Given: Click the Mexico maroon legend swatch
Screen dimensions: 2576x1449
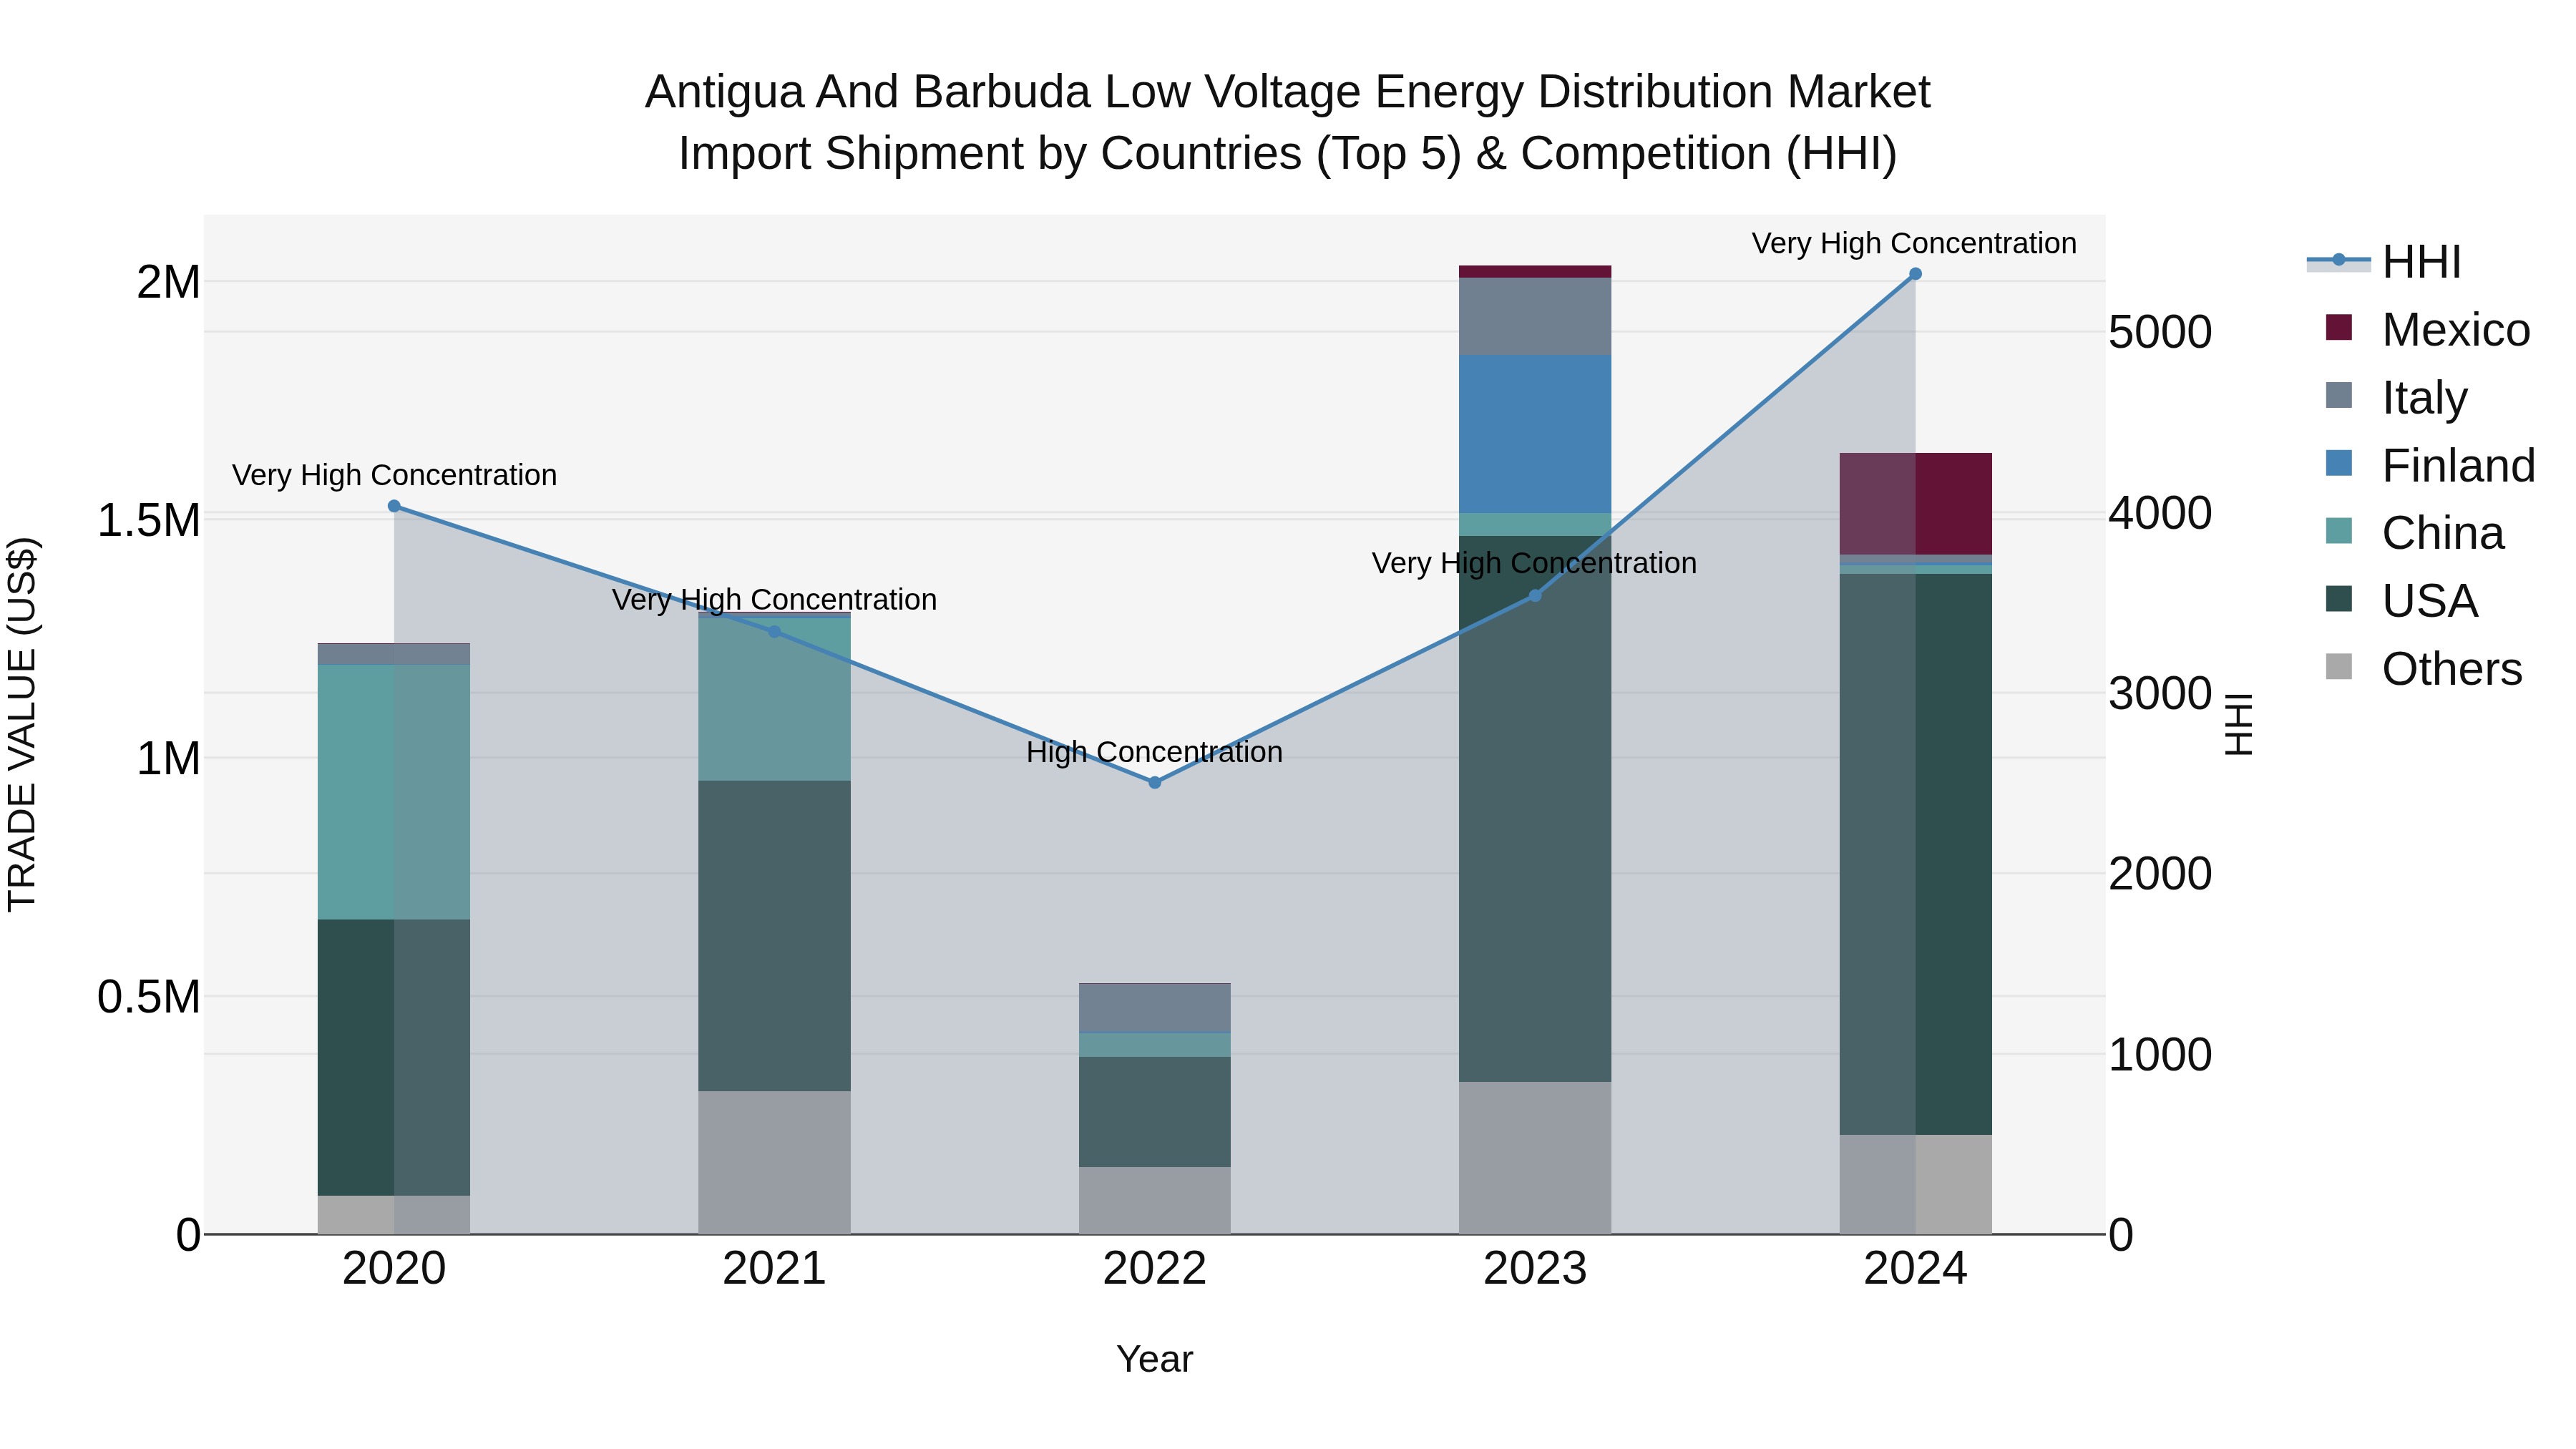Looking at the screenshot, I should point(2339,327).
